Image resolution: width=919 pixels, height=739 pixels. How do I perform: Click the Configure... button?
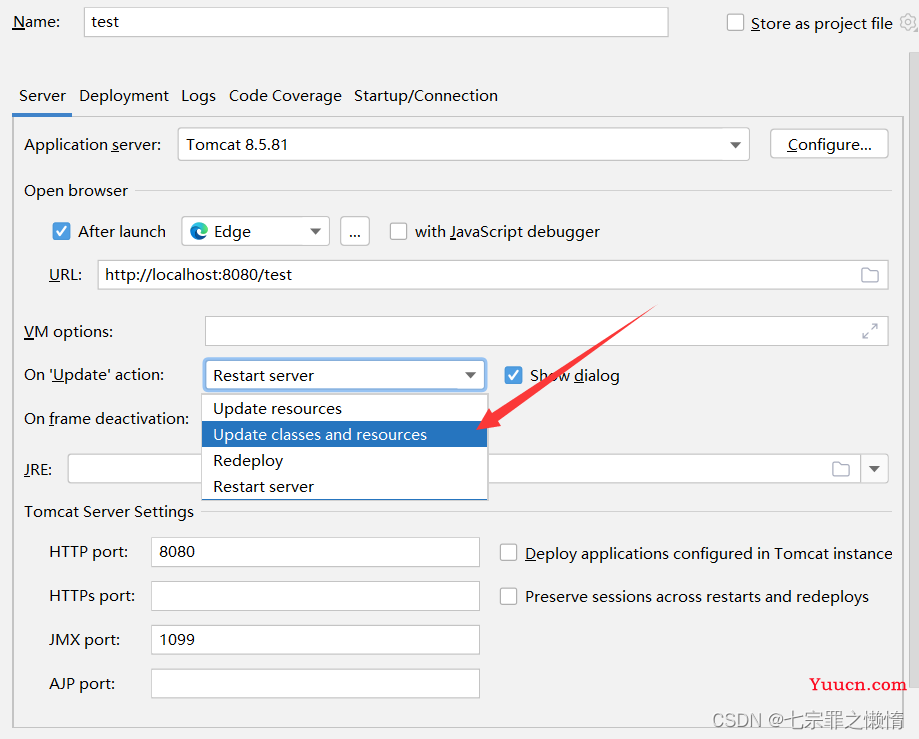pyautogui.click(x=829, y=144)
